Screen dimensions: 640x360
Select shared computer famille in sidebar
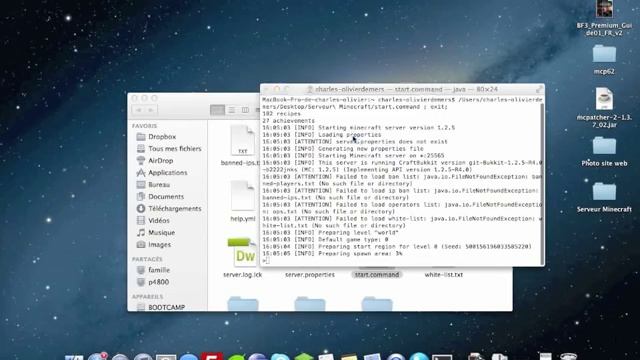(x=159, y=270)
